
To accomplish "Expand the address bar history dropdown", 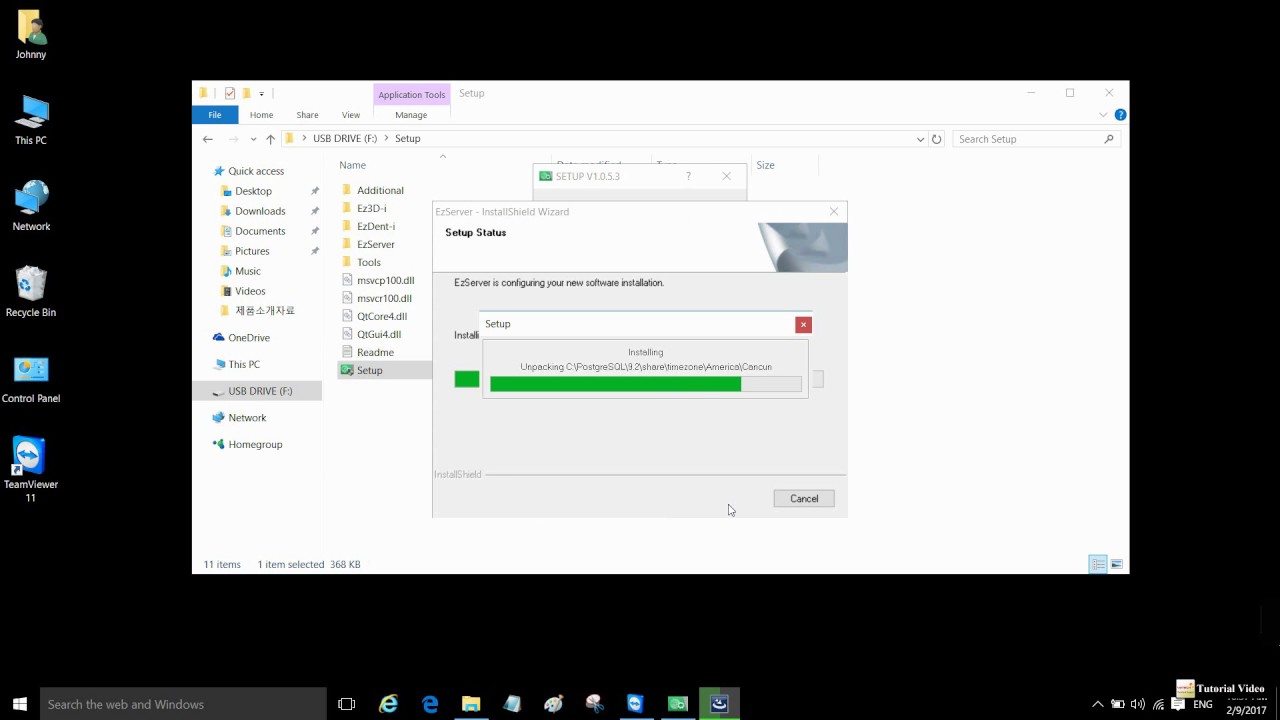I will coord(920,139).
